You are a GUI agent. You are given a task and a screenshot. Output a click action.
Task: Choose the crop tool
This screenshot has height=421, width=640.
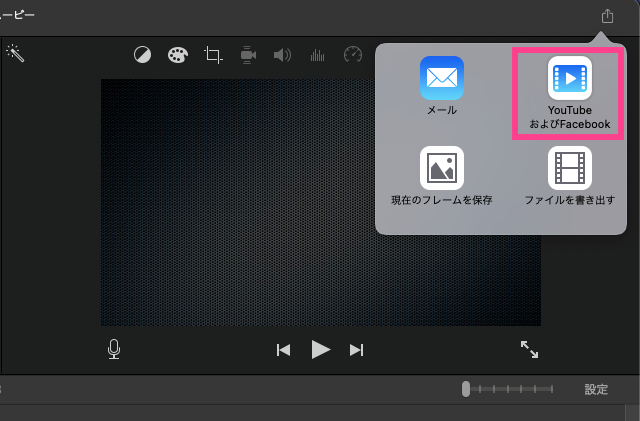[x=213, y=55]
